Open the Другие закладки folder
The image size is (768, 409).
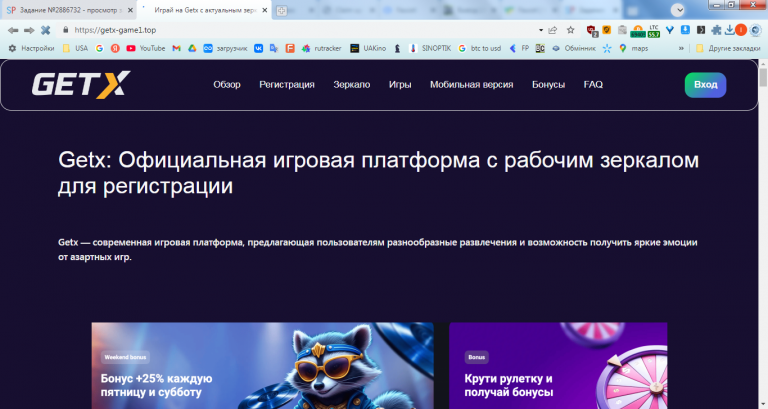(728, 48)
